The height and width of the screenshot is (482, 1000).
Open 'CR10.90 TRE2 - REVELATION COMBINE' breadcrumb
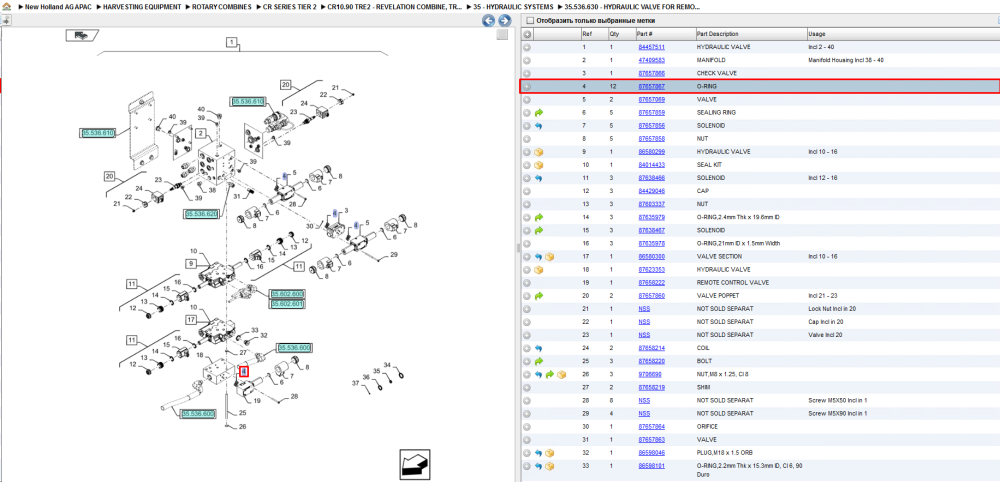(395, 6)
